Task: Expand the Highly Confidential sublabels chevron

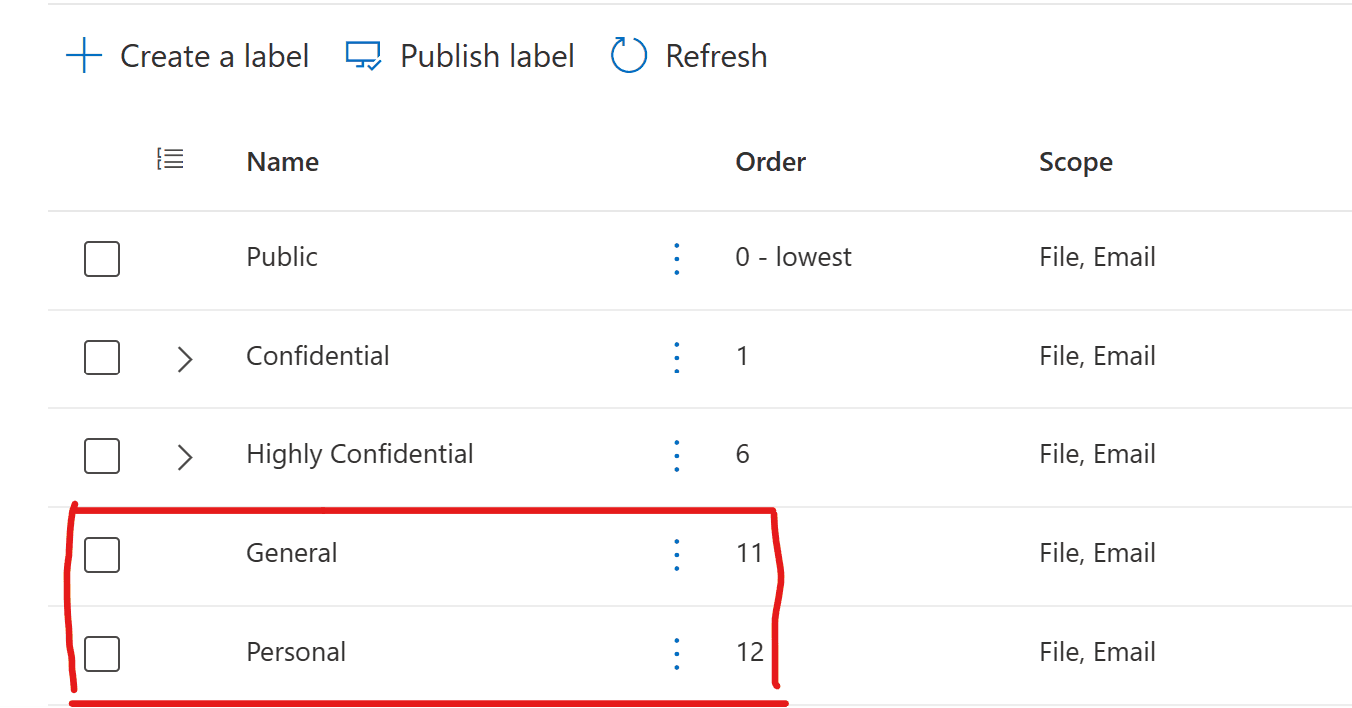Action: coord(184,457)
